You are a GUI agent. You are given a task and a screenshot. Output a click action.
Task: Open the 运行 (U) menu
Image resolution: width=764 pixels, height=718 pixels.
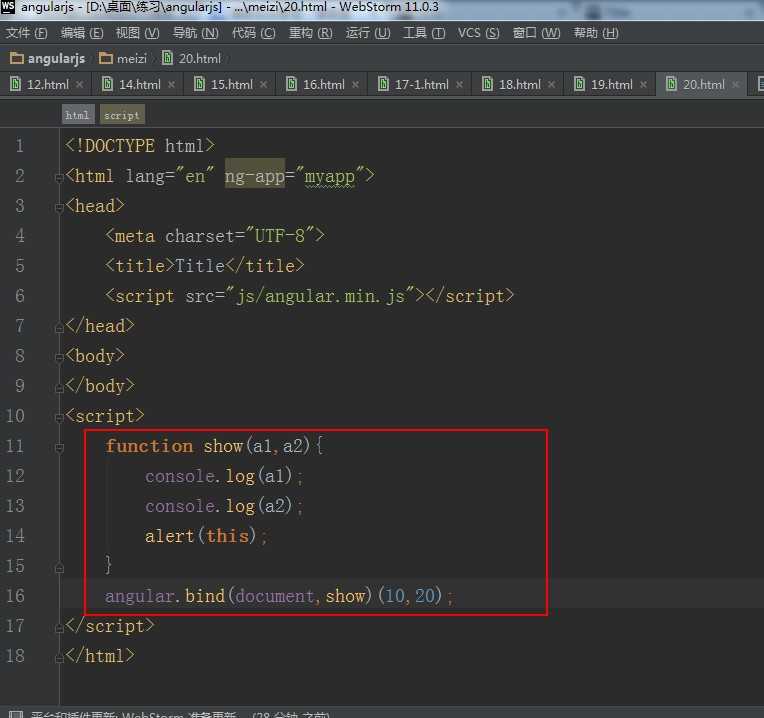click(368, 33)
